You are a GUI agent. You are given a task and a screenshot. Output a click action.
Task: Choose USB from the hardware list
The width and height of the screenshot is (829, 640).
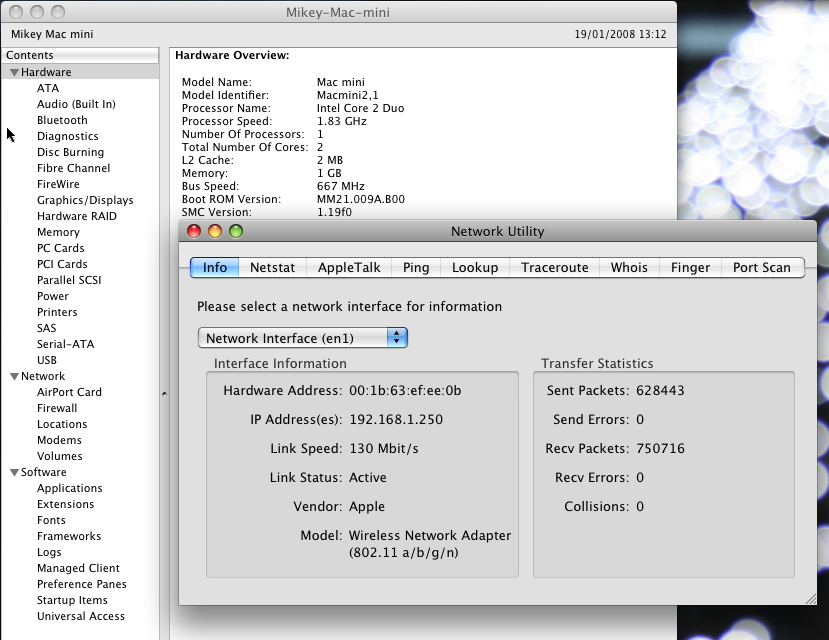click(47, 360)
